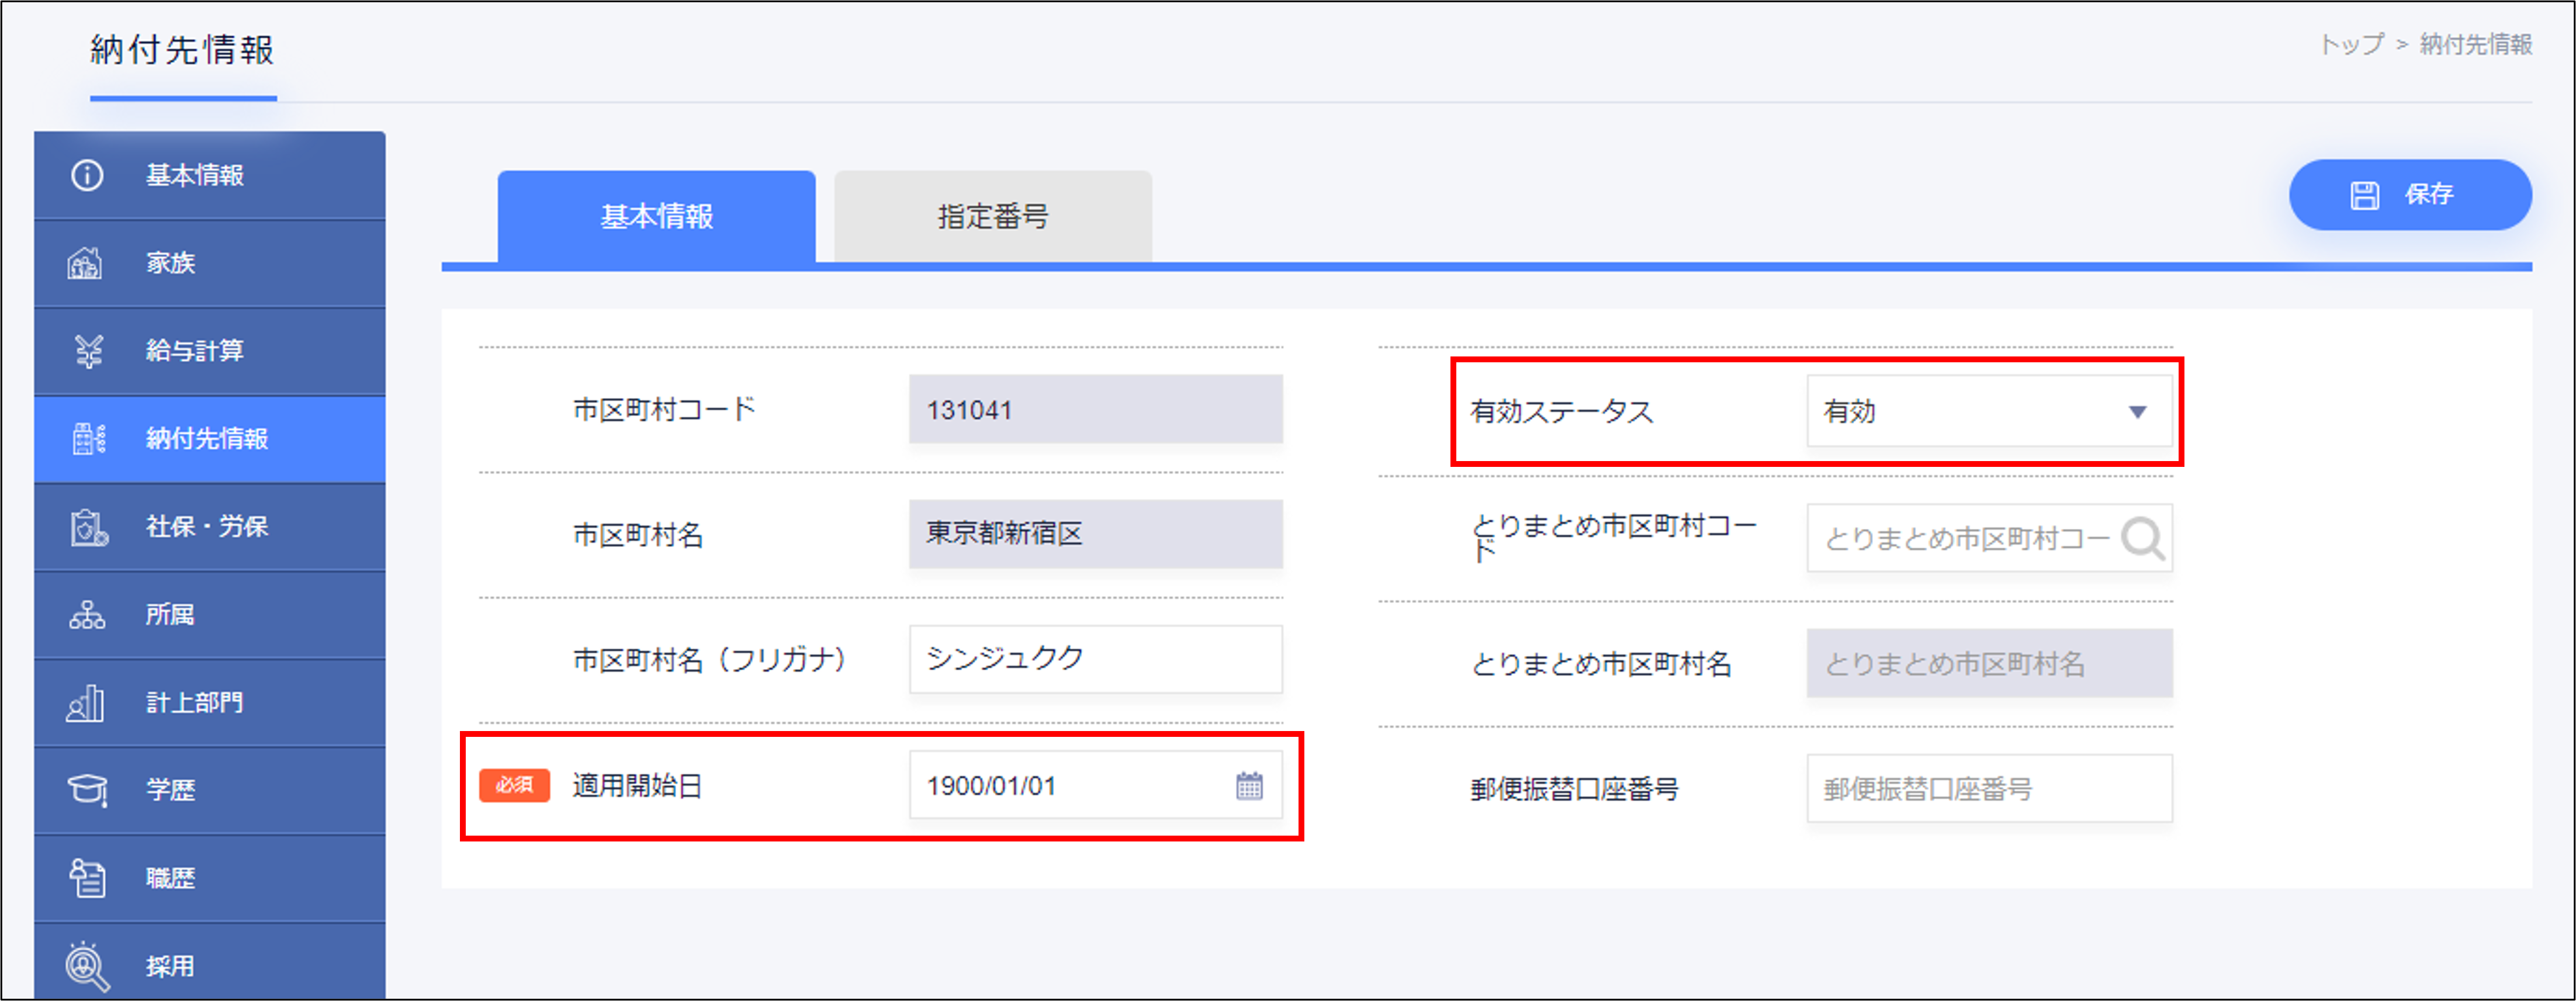Viewport: 2576px width, 1001px height.
Task: Click the 基本情報 info icon in sidebar
Action: tap(86, 175)
